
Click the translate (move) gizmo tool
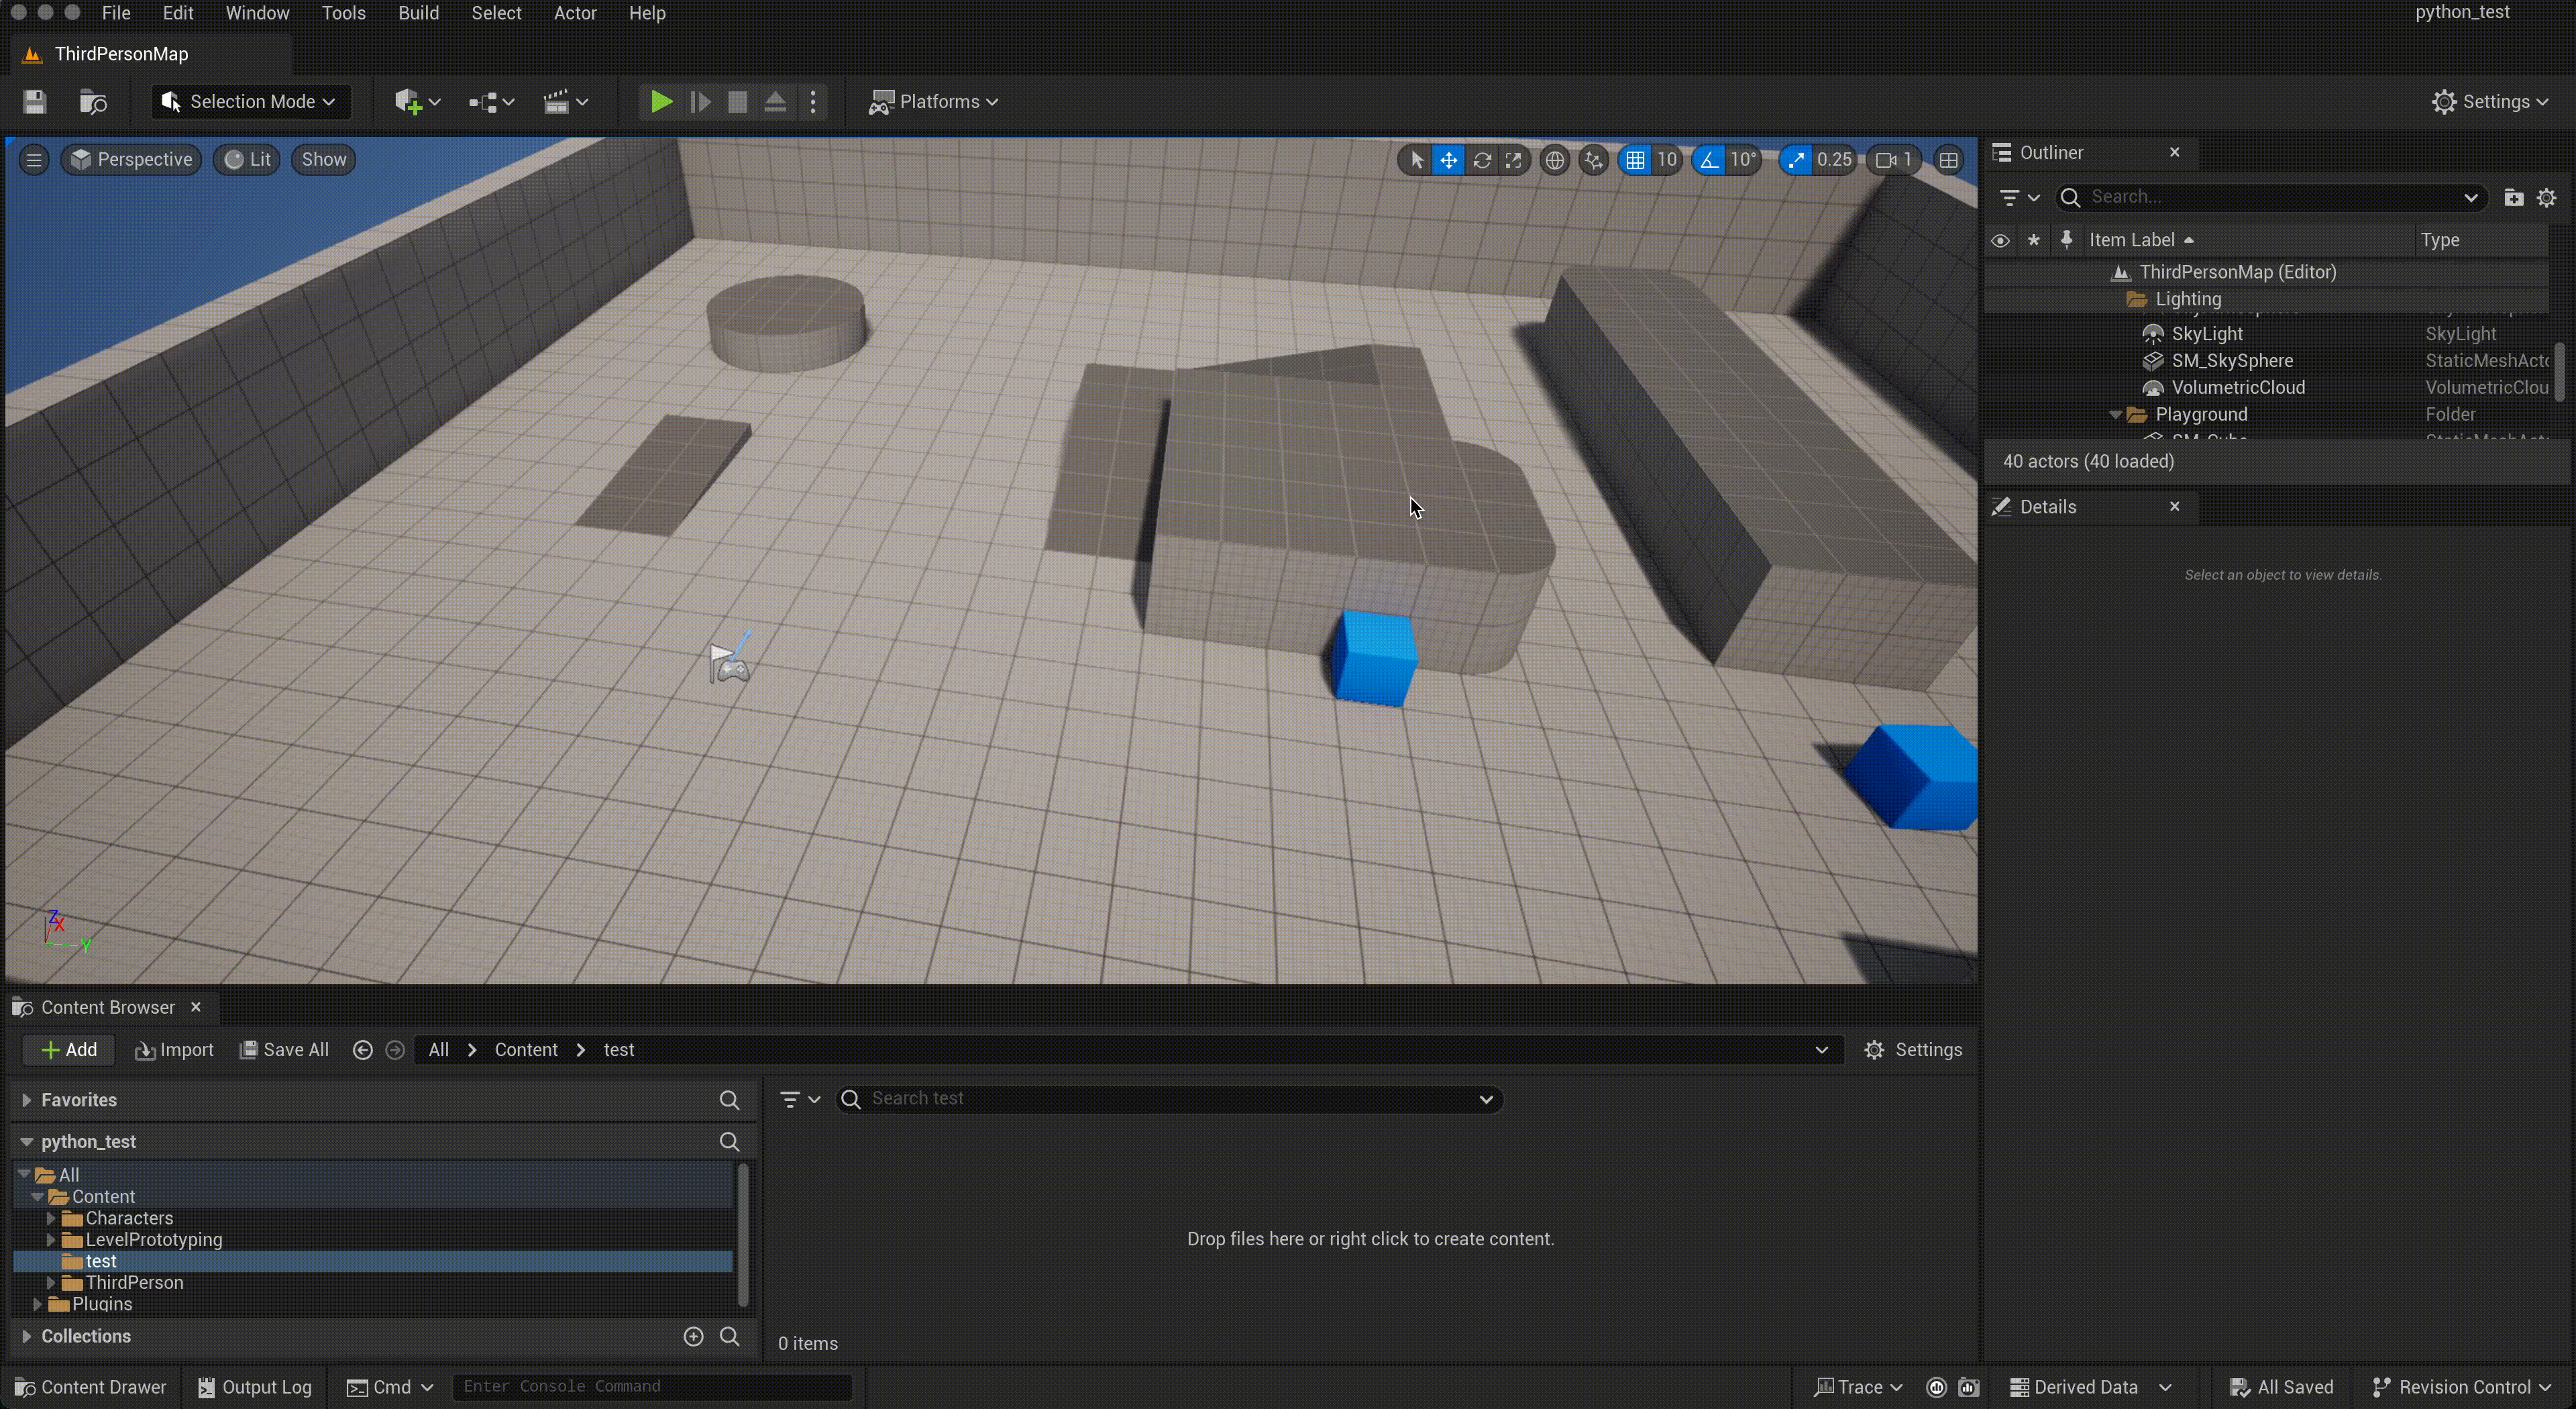(x=1448, y=160)
